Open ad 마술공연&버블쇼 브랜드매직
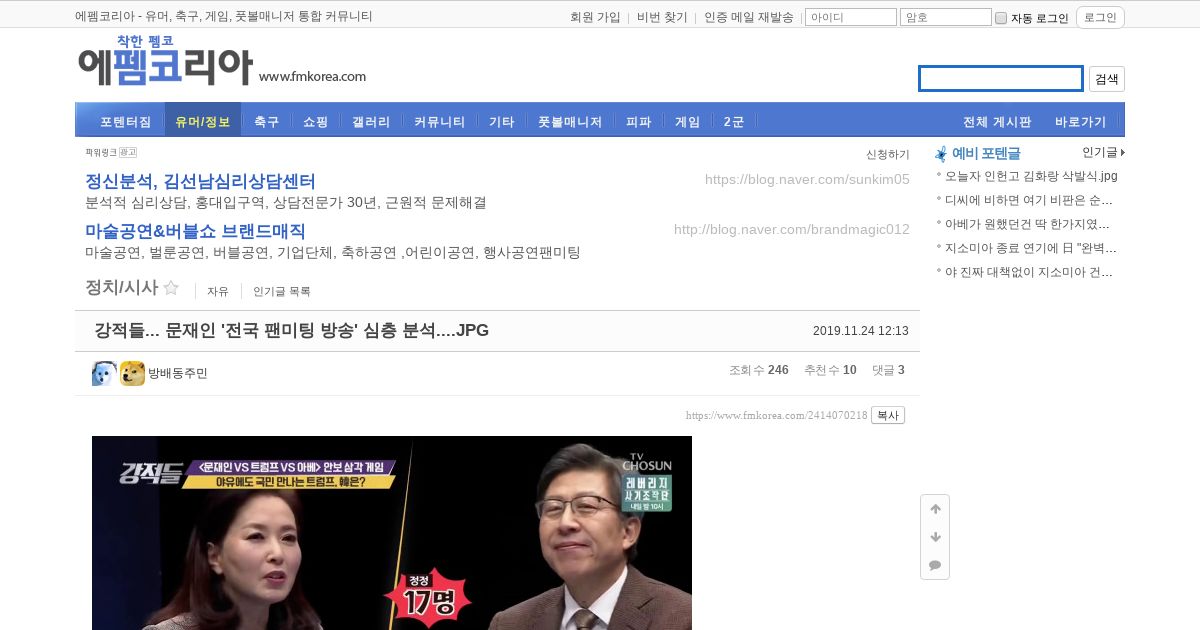 tap(195, 230)
